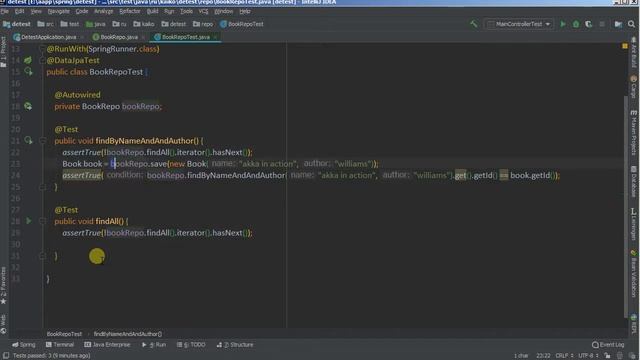Click the 'src' folder in navigation bar

point(46,24)
